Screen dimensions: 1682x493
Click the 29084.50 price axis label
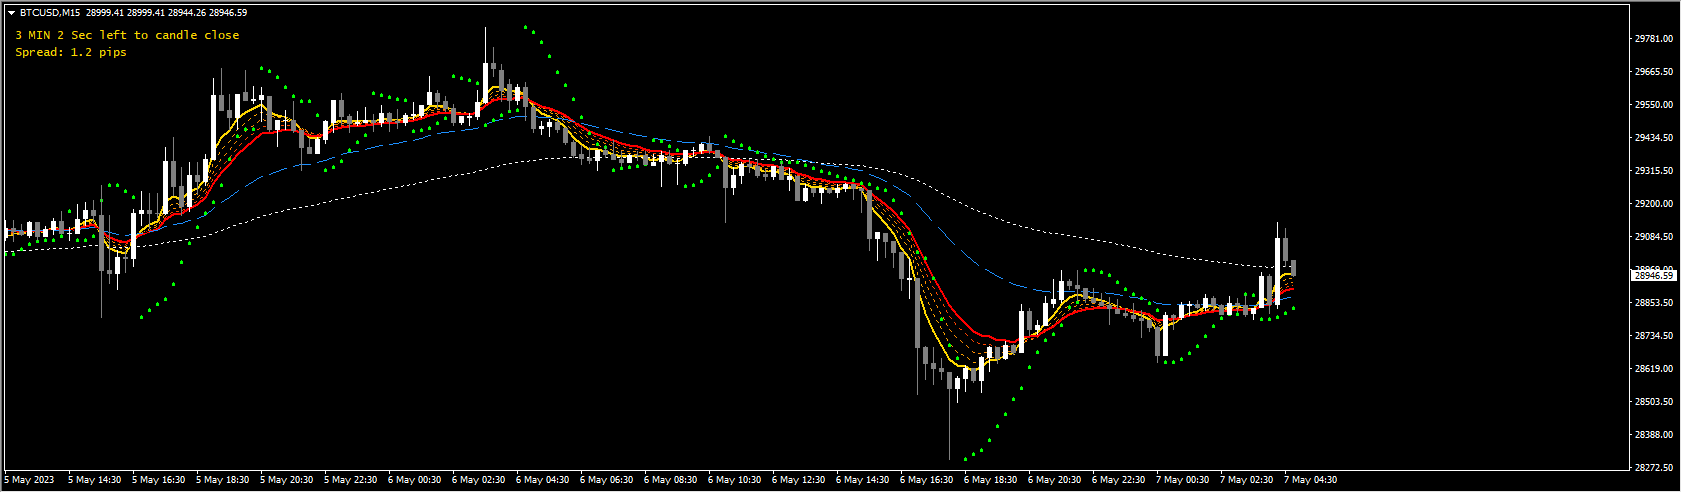point(1654,237)
